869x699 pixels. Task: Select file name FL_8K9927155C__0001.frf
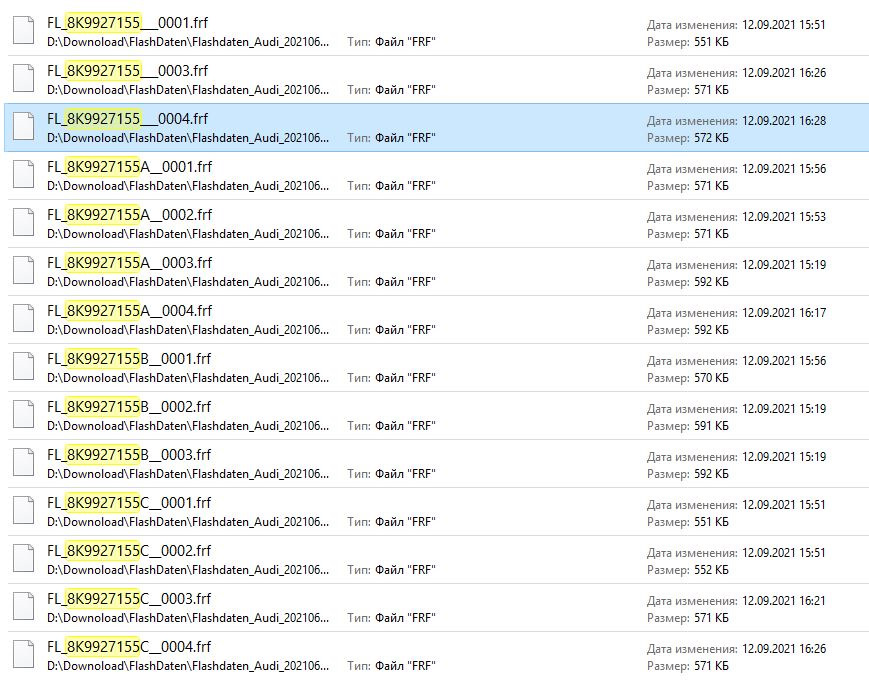click(x=129, y=503)
